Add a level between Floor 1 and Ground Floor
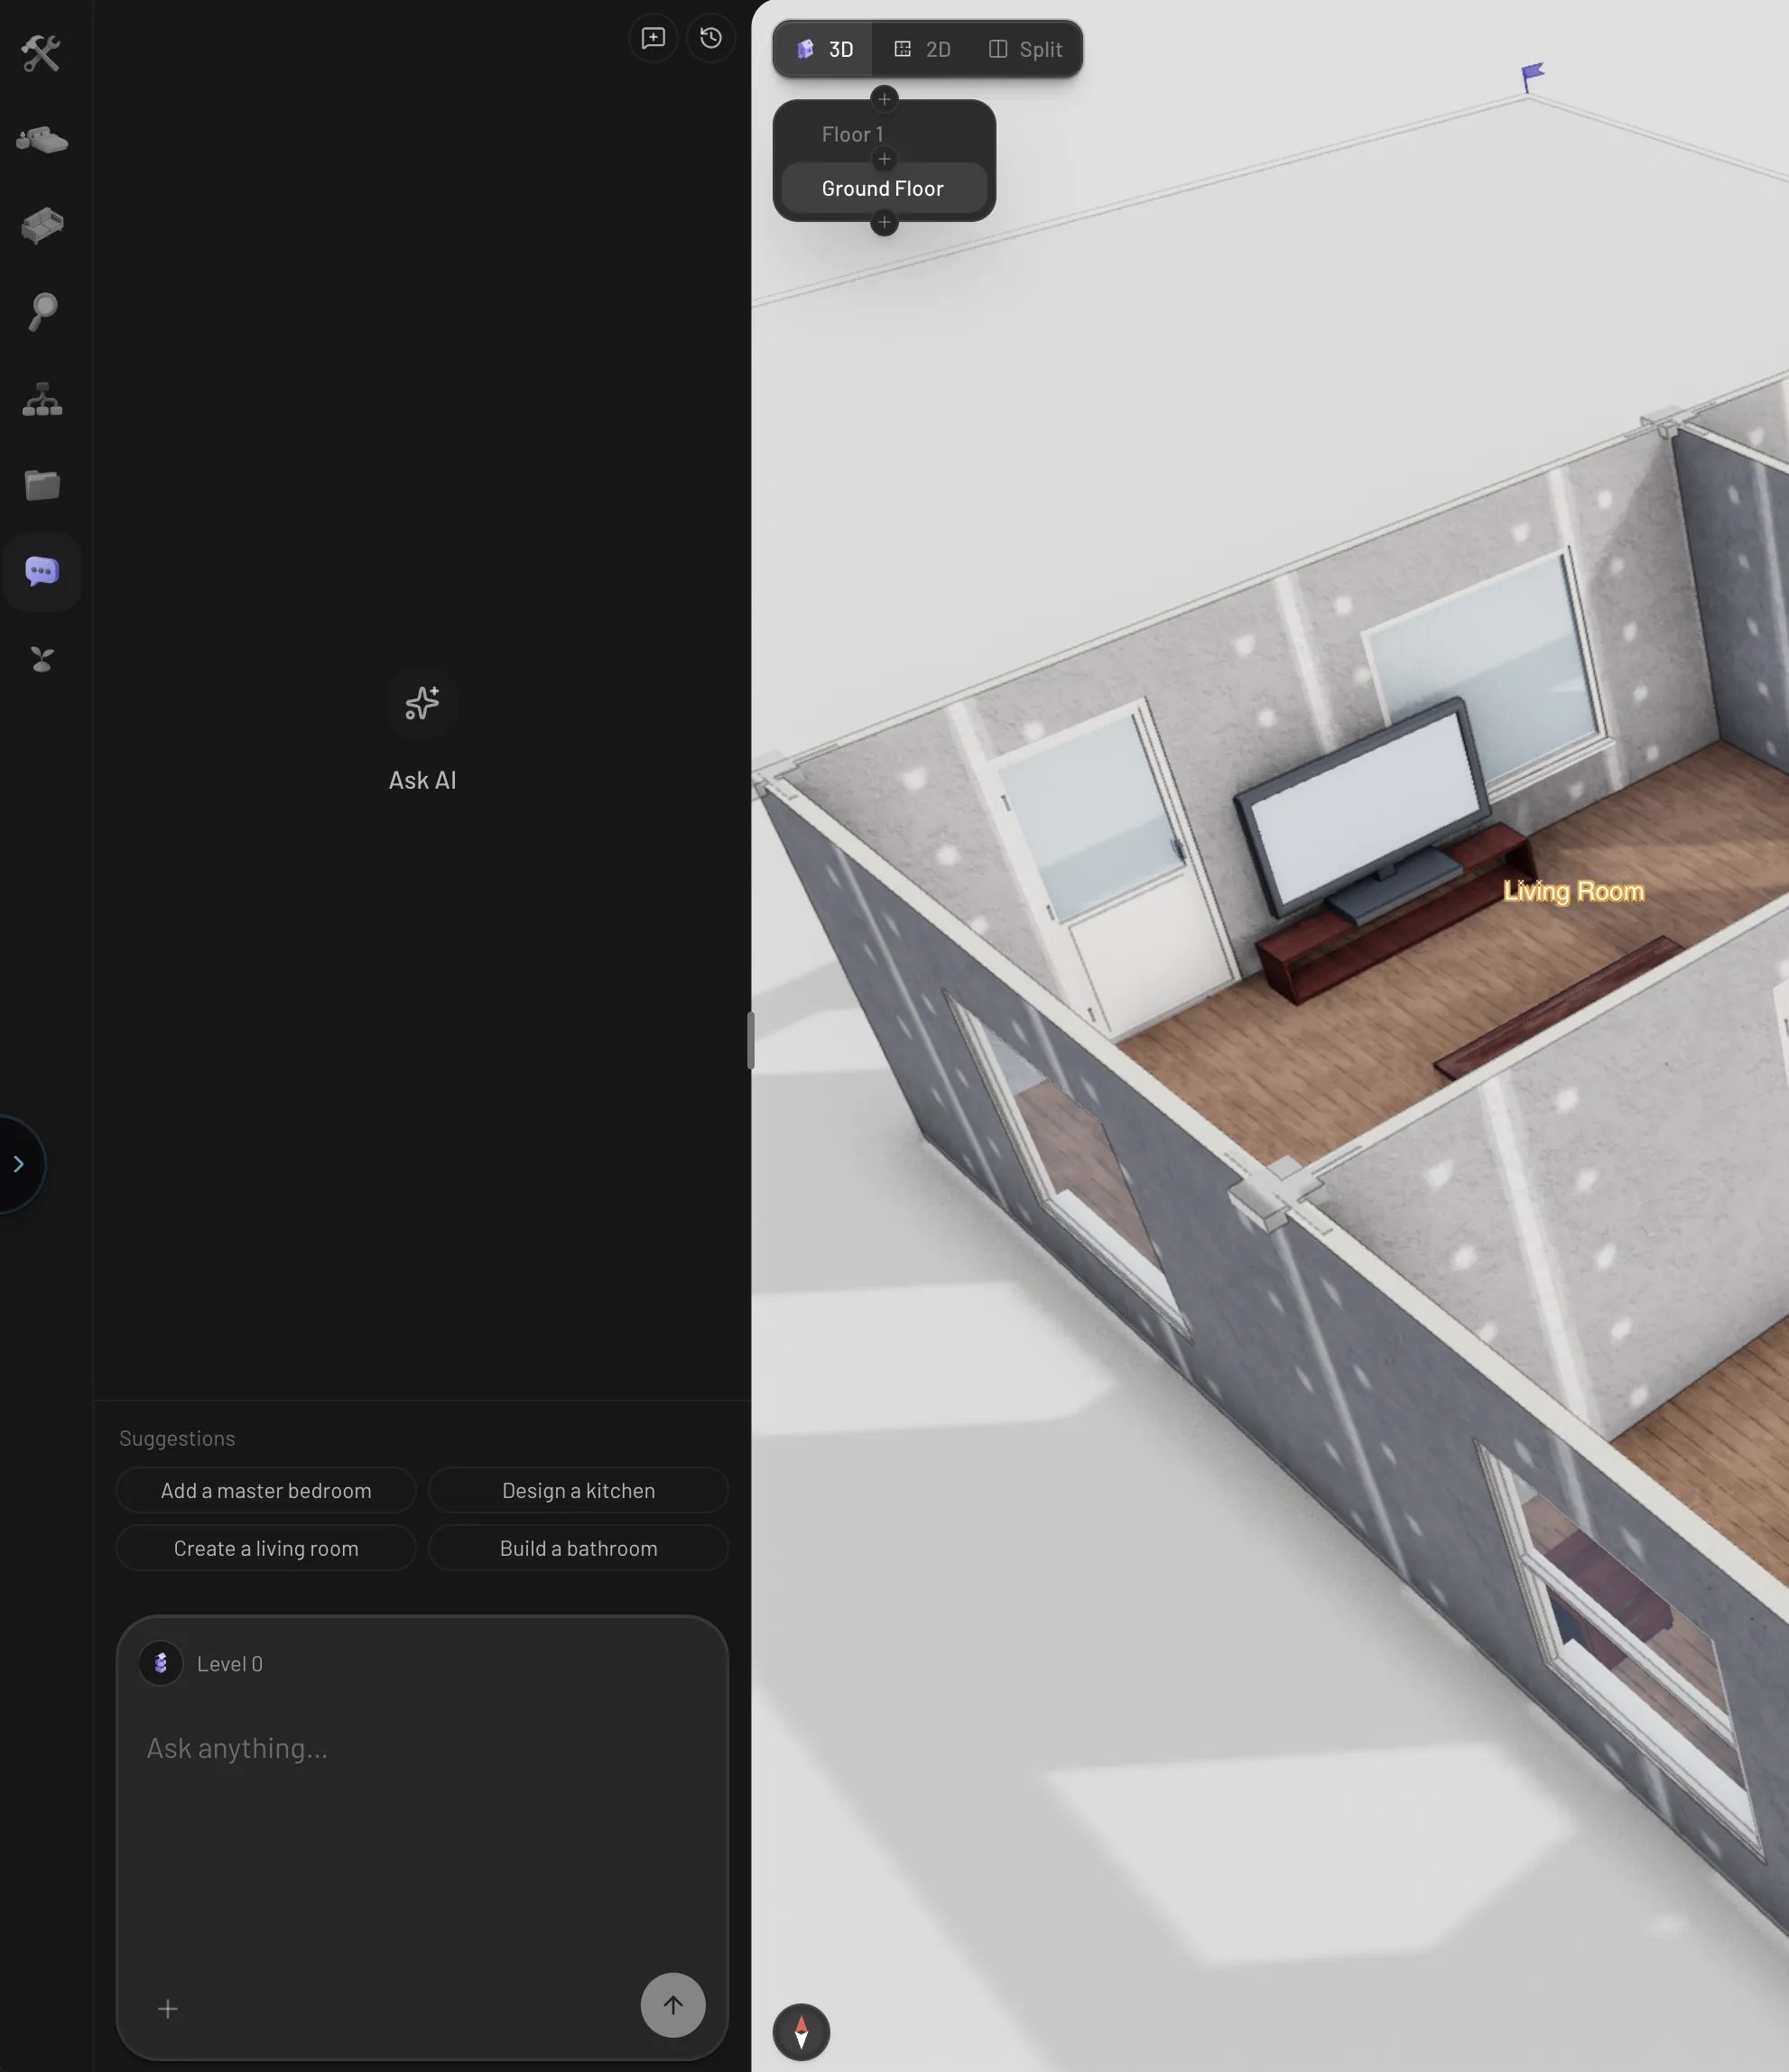Screen dimensions: 1789x2072 [x=884, y=159]
